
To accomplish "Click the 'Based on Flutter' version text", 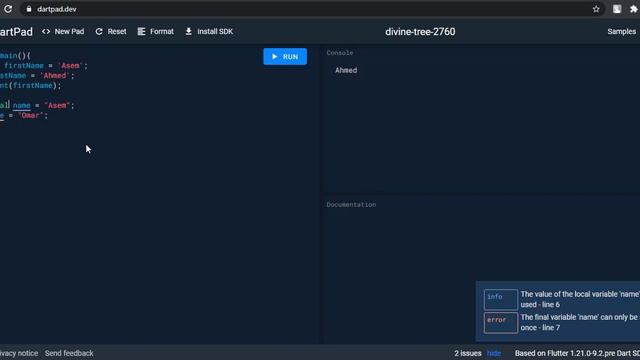I will [x=577, y=353].
